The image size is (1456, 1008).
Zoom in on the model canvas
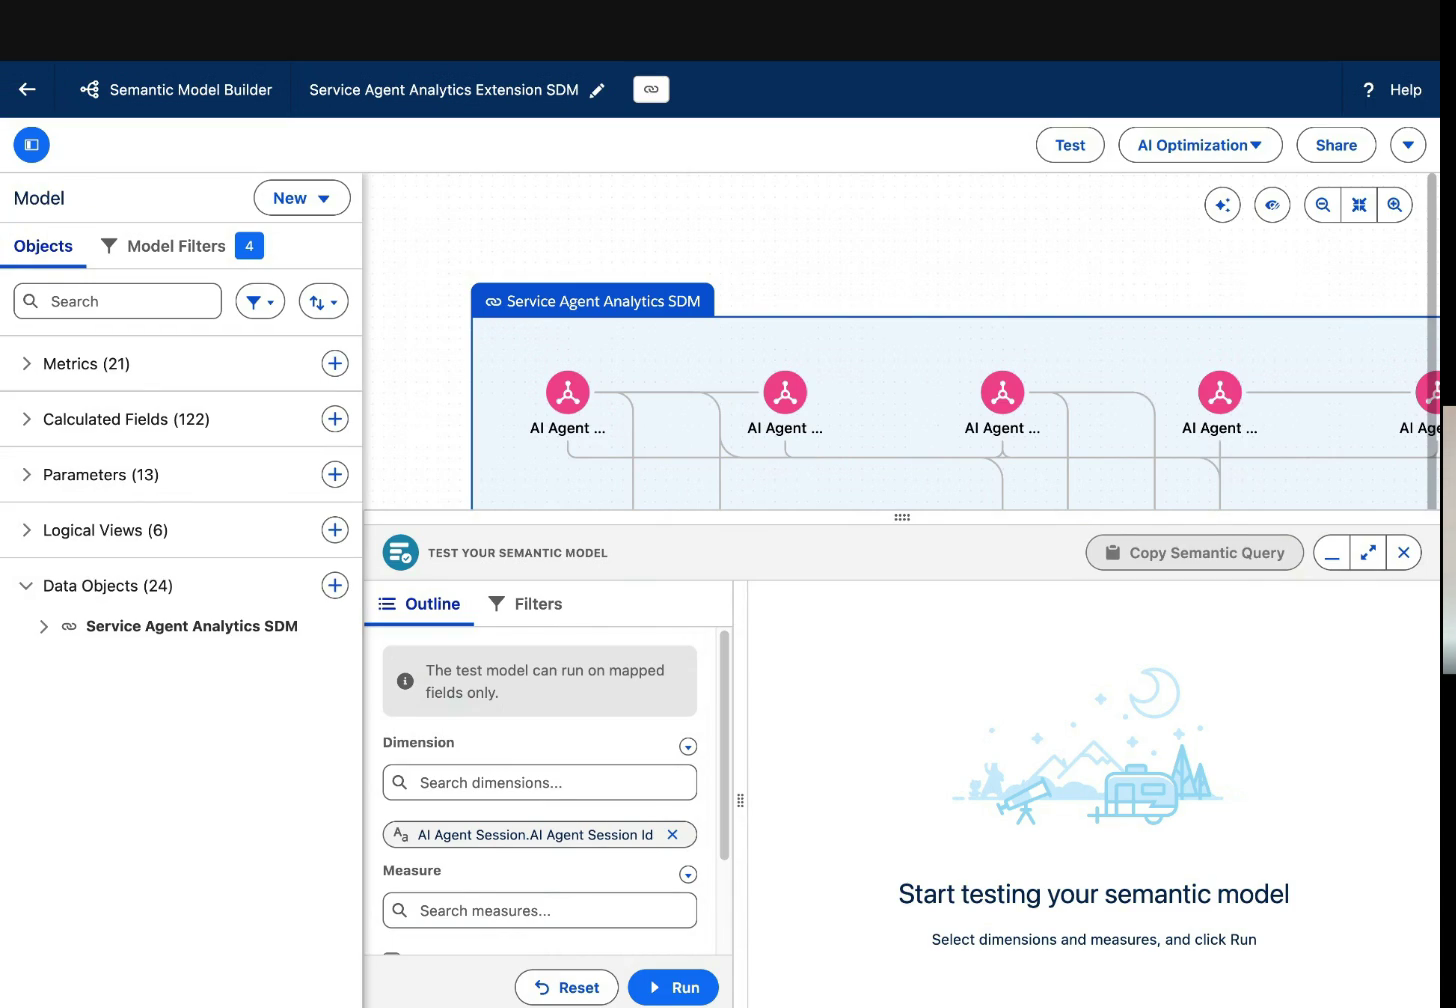coord(1395,205)
